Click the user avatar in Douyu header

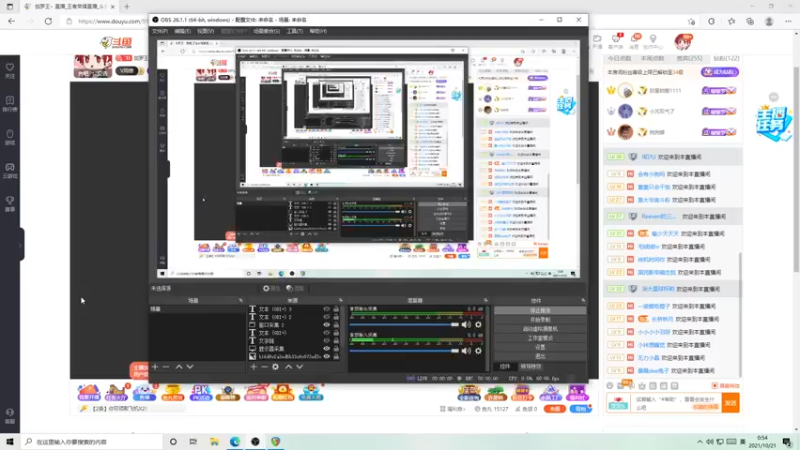[683, 42]
